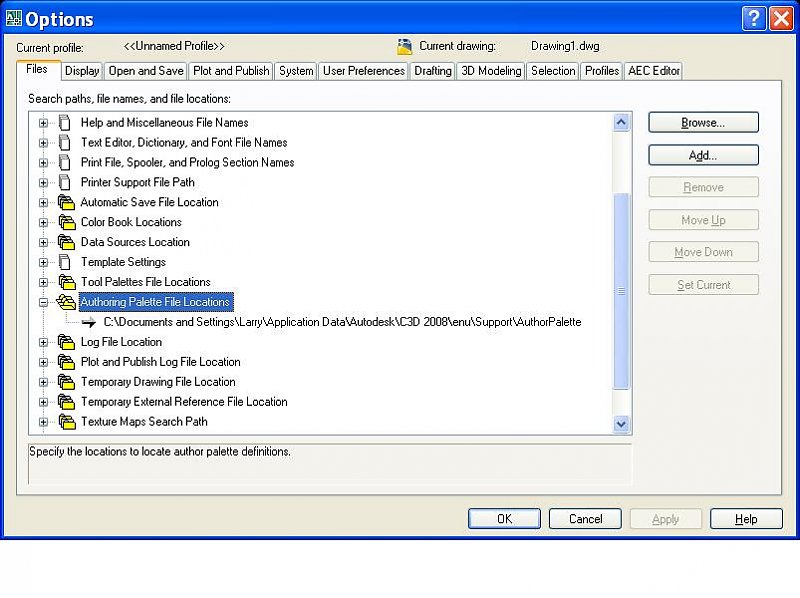Viewport: 800px width, 598px height.
Task: Click the Texture Maps Search Path folder icon
Action: coord(66,421)
